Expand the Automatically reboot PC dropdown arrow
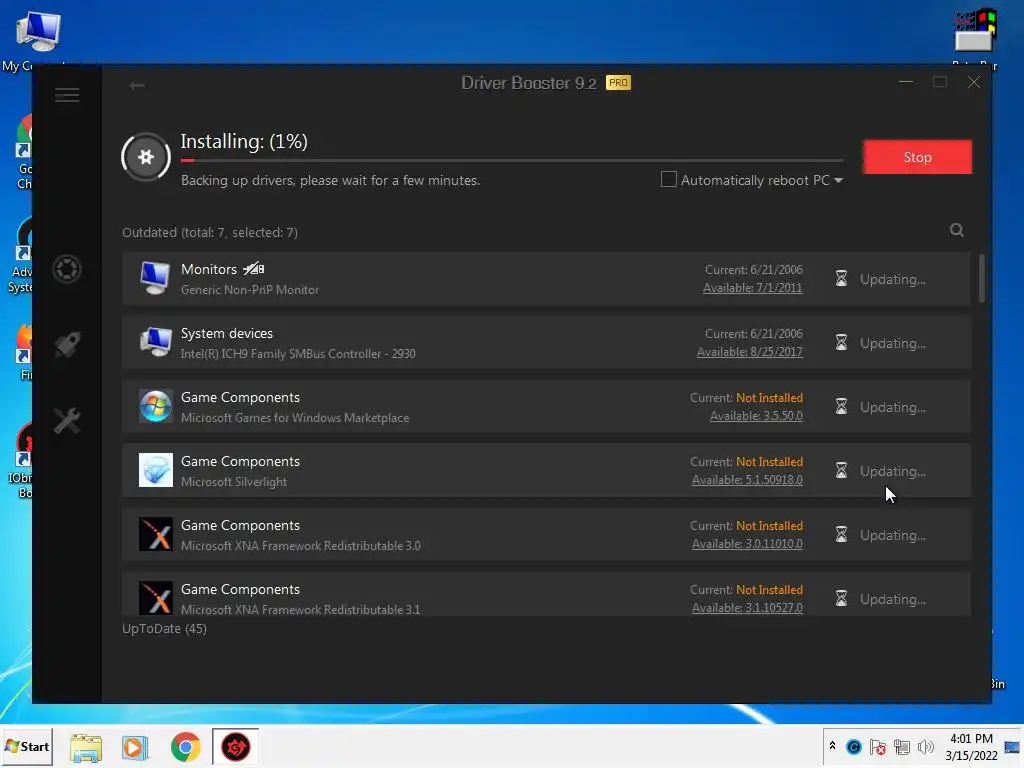The width and height of the screenshot is (1024, 768). (839, 180)
